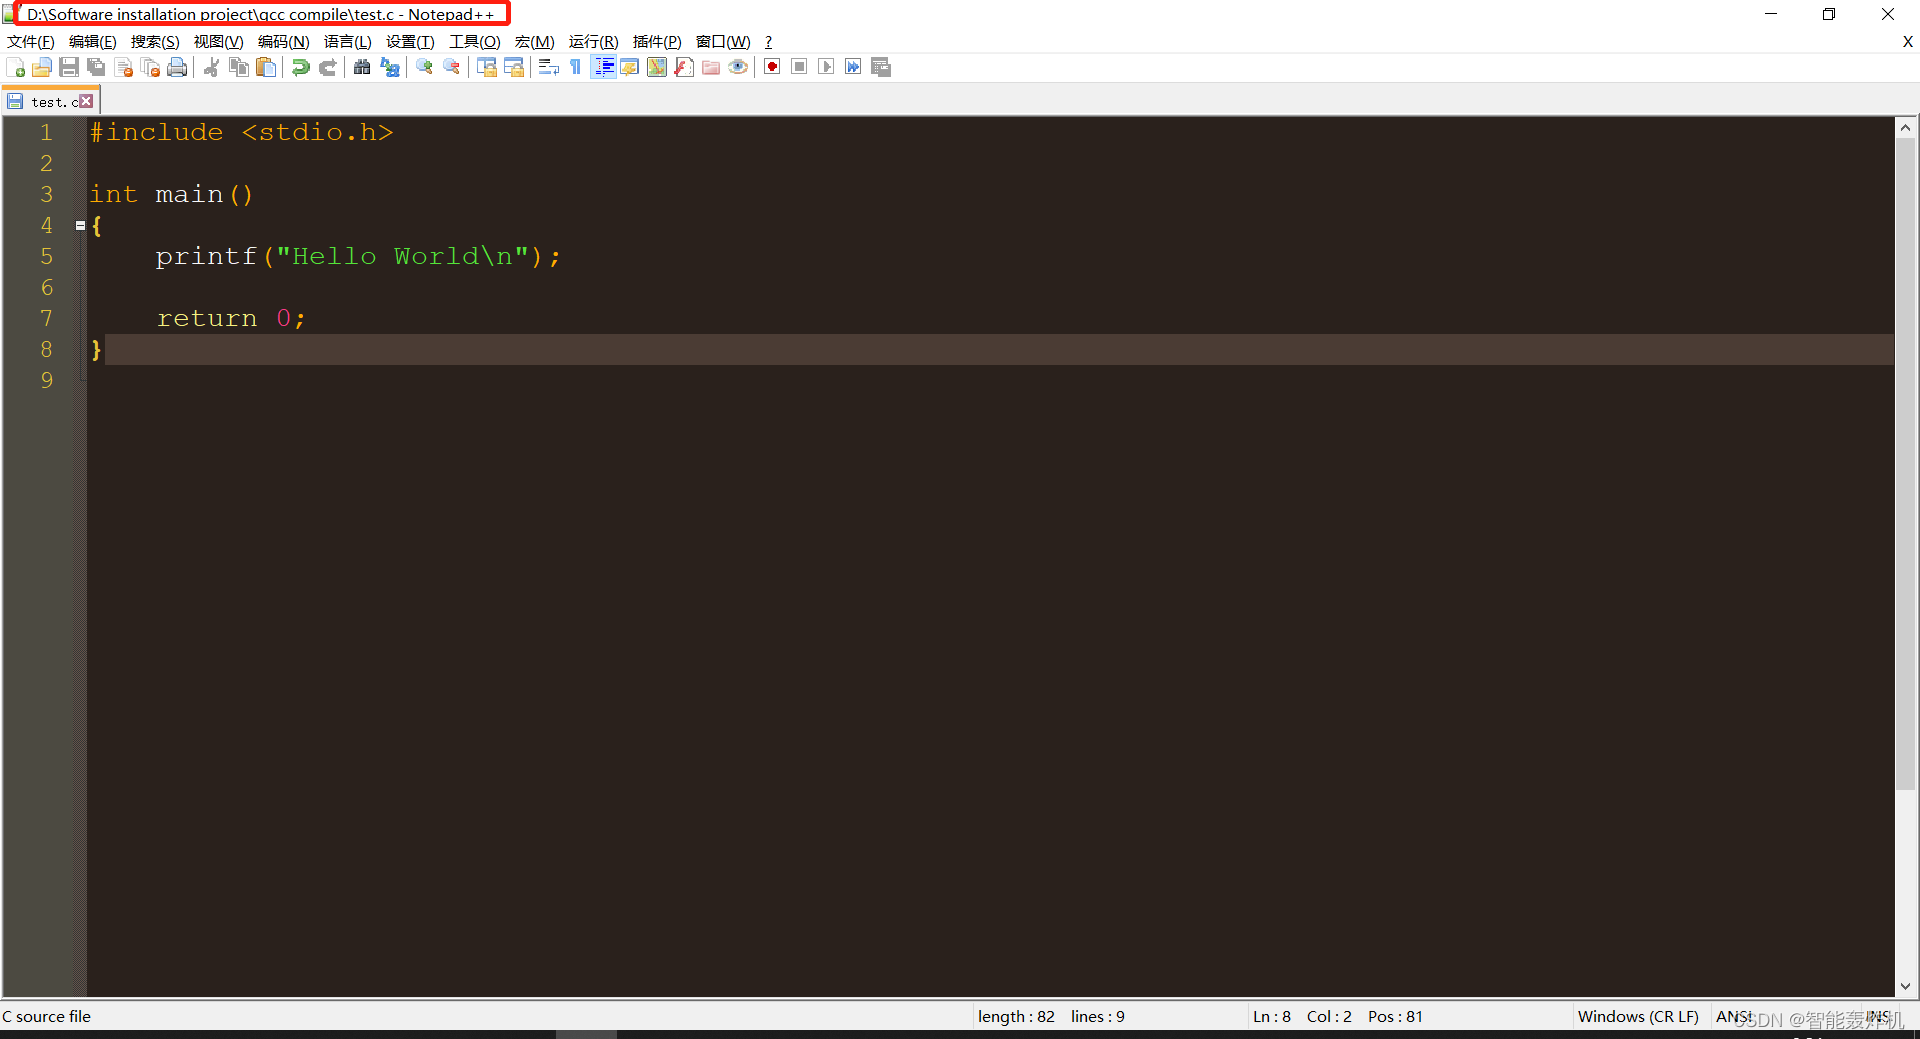Open the 插件(P) menu
Viewport: 1920px width, 1039px height.
657,41
